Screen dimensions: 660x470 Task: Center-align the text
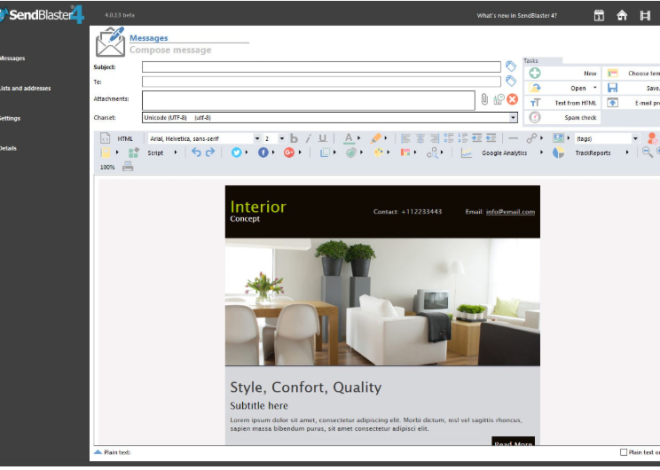[420, 138]
